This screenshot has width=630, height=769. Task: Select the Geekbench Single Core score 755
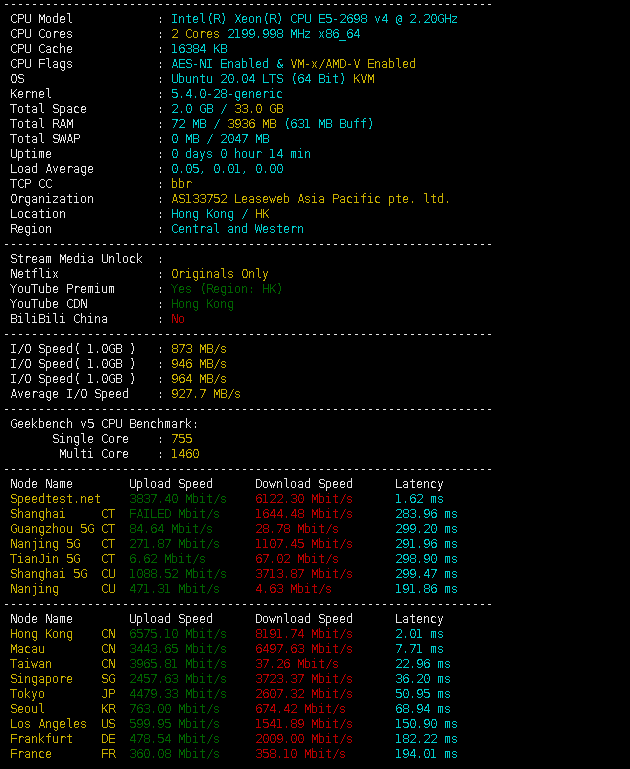click(181, 439)
